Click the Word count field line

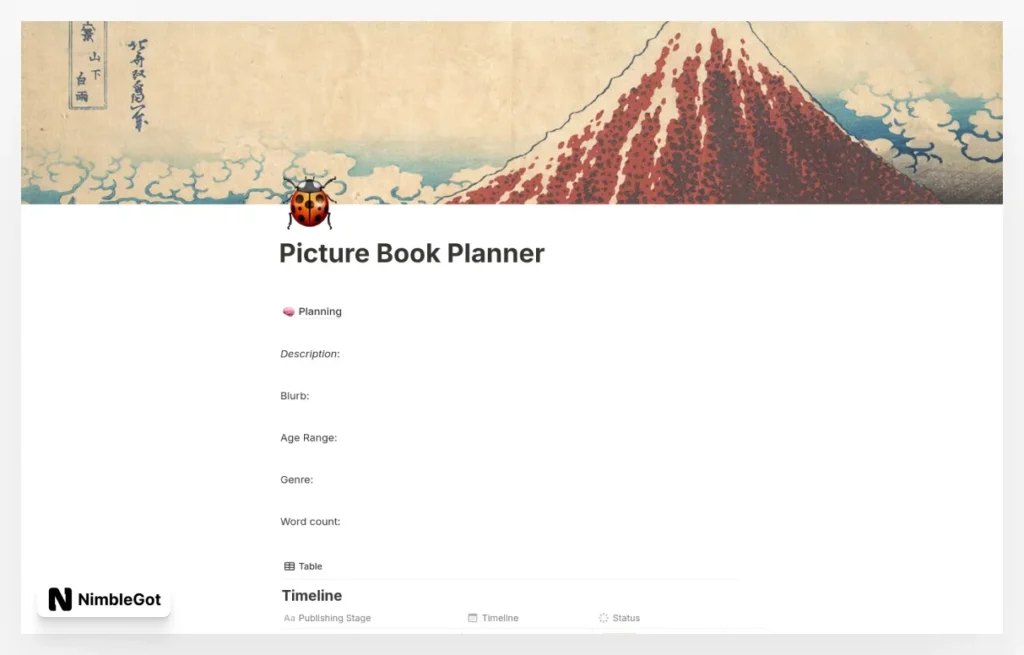[x=310, y=521]
